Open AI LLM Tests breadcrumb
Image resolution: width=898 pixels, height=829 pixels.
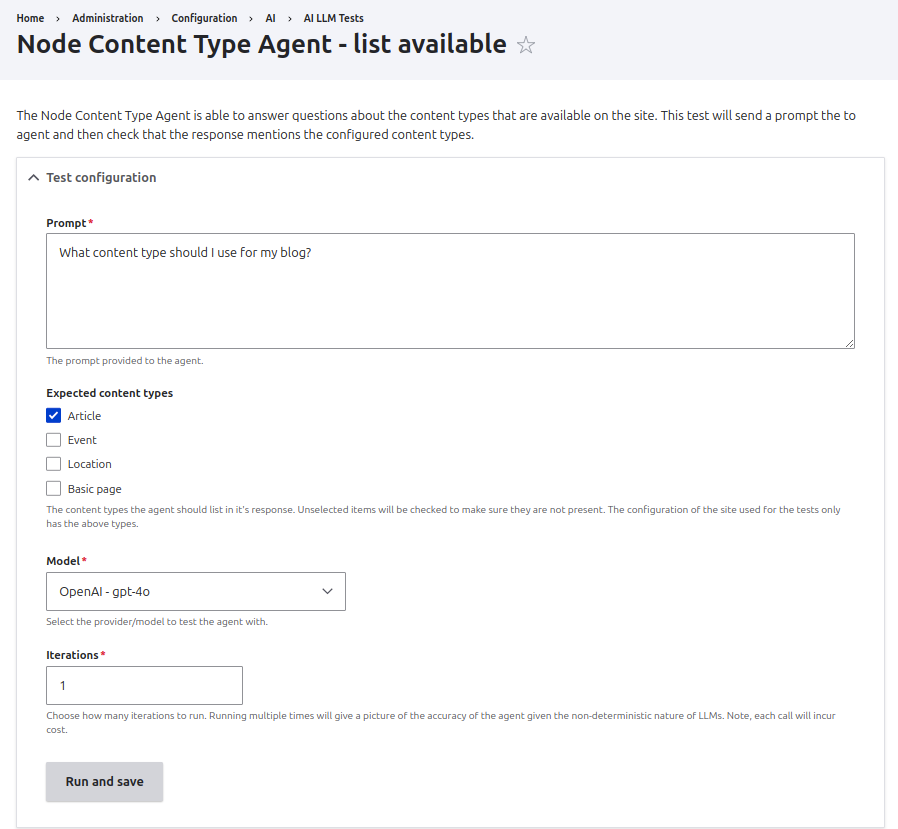pos(333,18)
